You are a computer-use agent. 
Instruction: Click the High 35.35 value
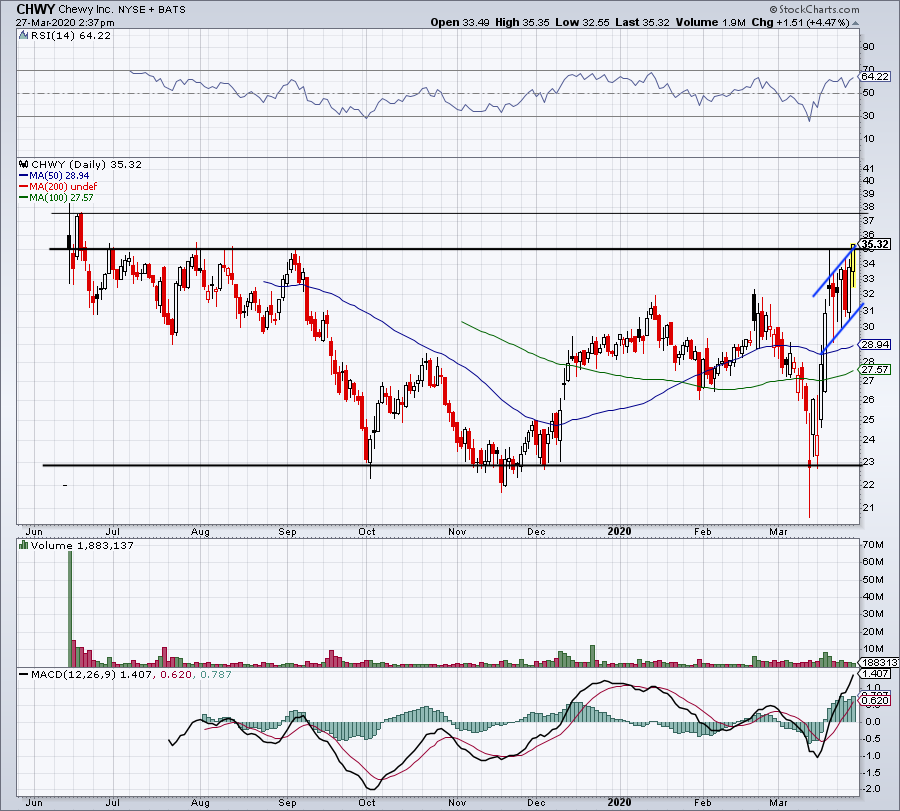pyautogui.click(x=522, y=22)
